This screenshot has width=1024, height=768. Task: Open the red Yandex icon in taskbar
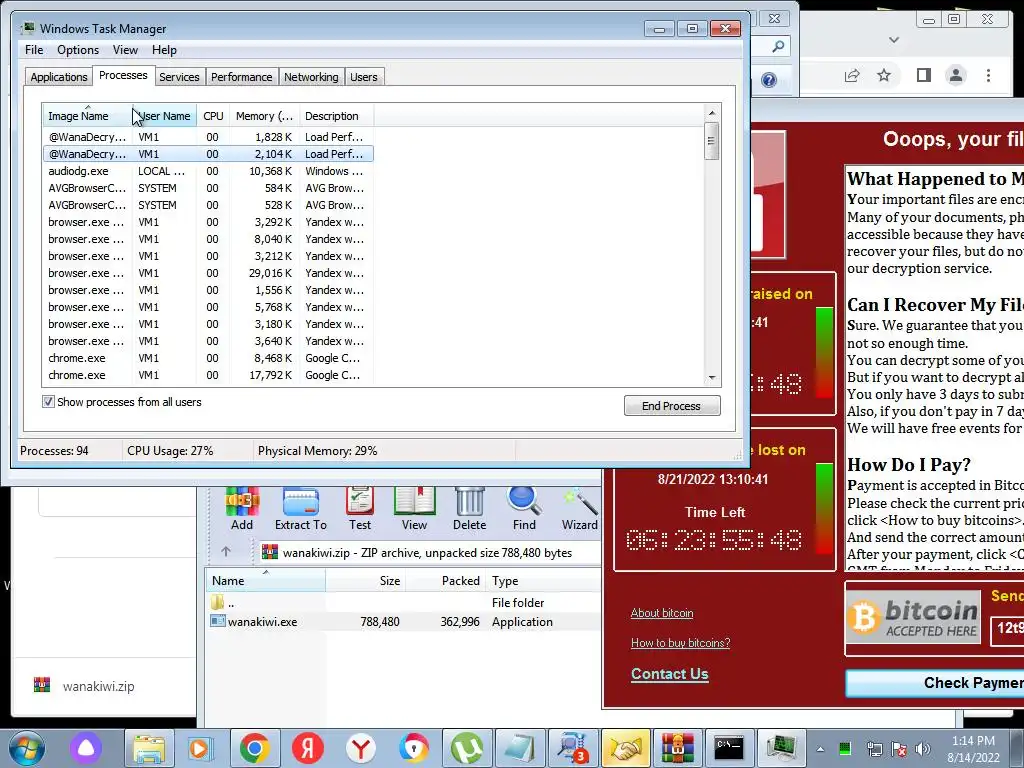tap(308, 748)
